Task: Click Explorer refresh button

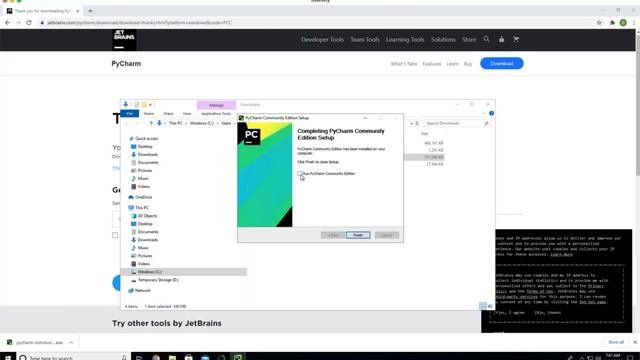Action: 417,123
